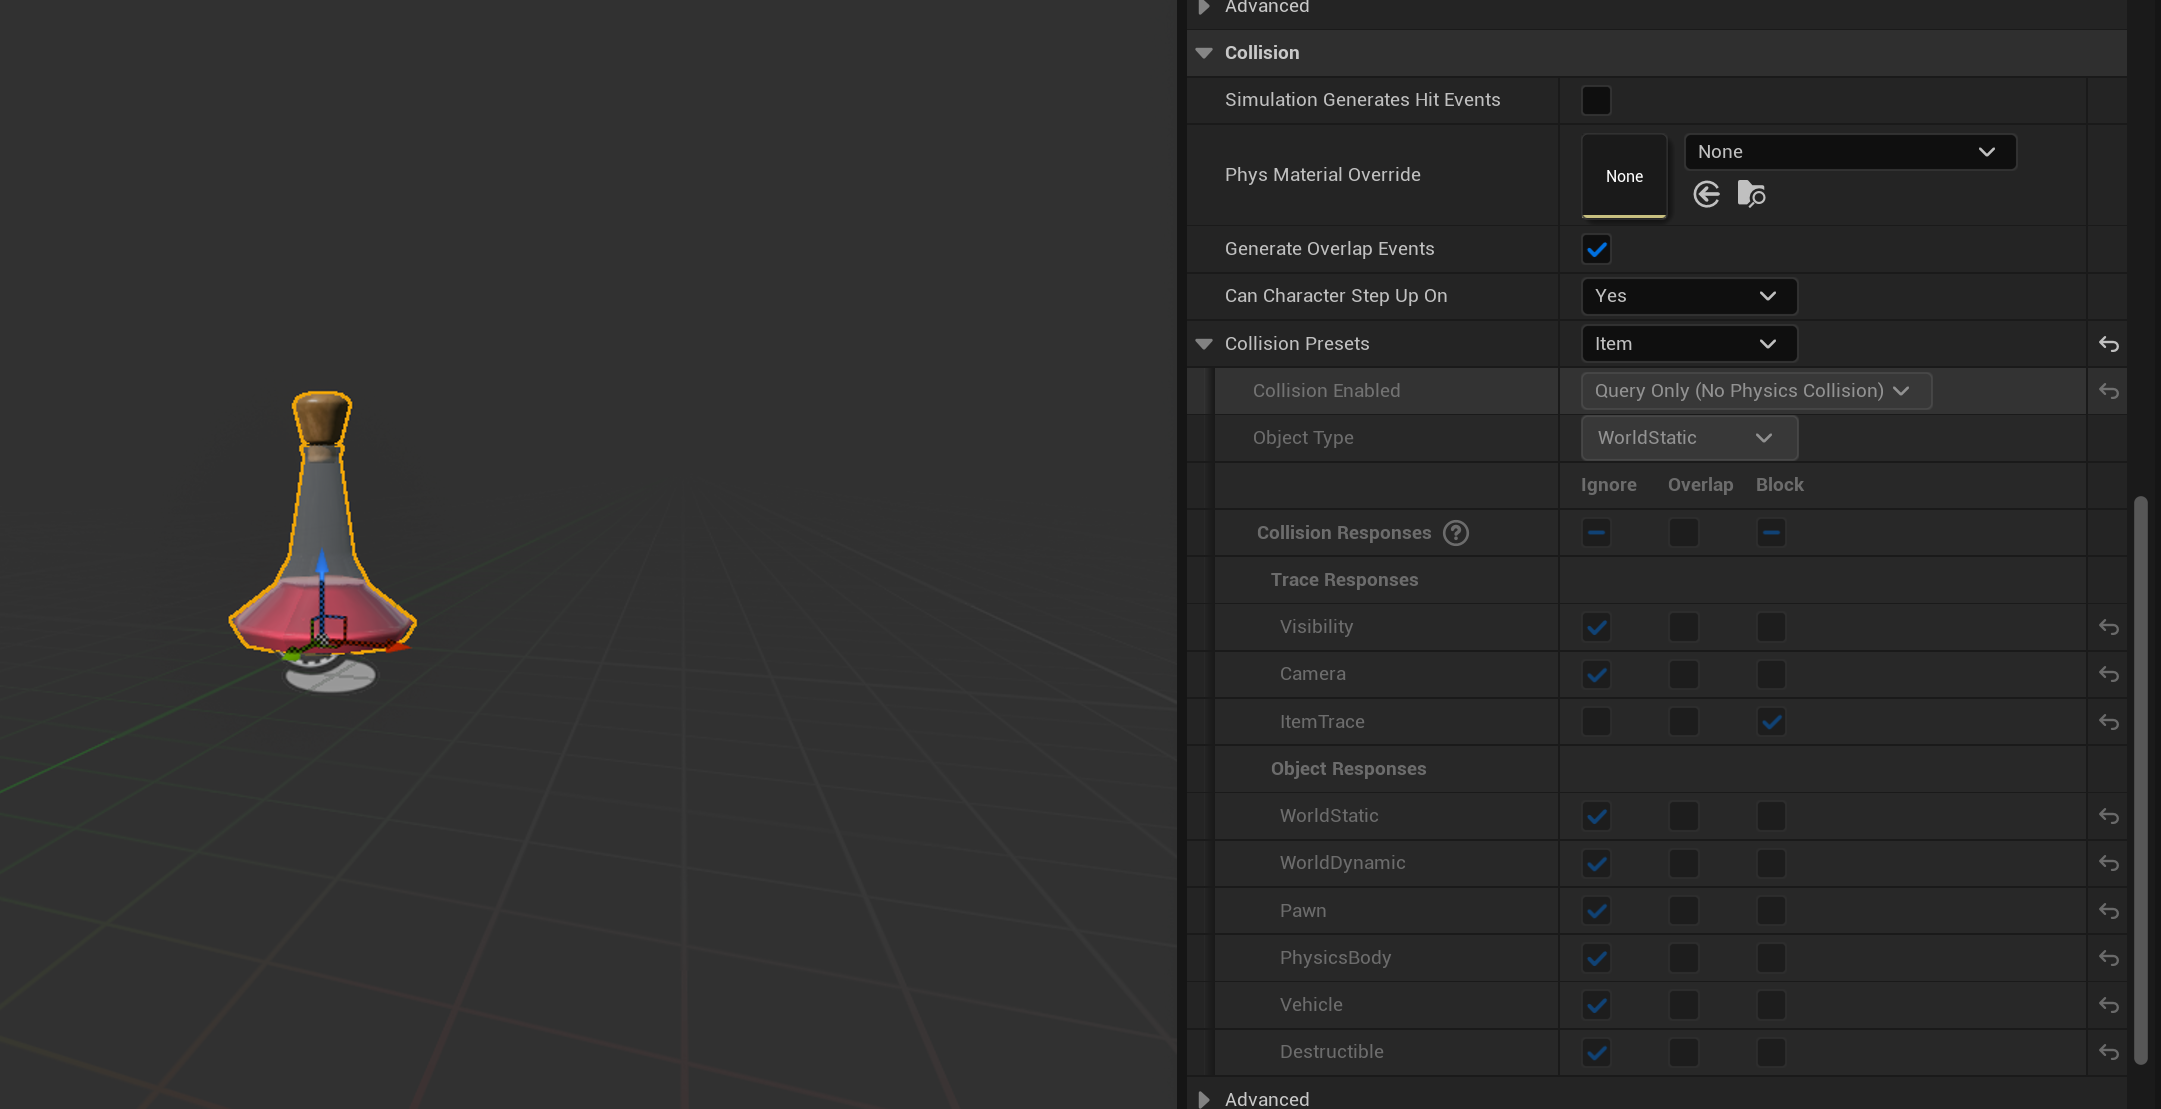2161x1109 pixels.
Task: Open Can Character Step Up On dropdown
Action: click(x=1689, y=296)
